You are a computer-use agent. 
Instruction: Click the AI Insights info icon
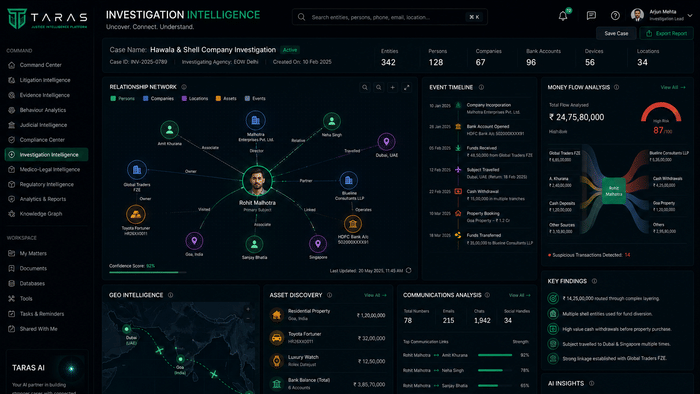[592, 383]
